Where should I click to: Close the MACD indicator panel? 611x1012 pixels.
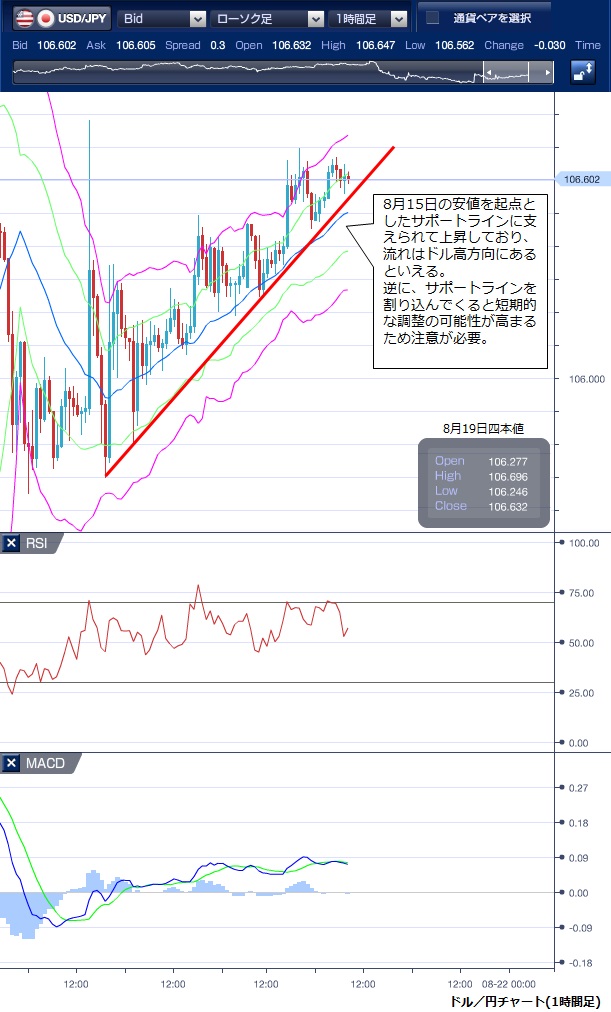[12, 763]
